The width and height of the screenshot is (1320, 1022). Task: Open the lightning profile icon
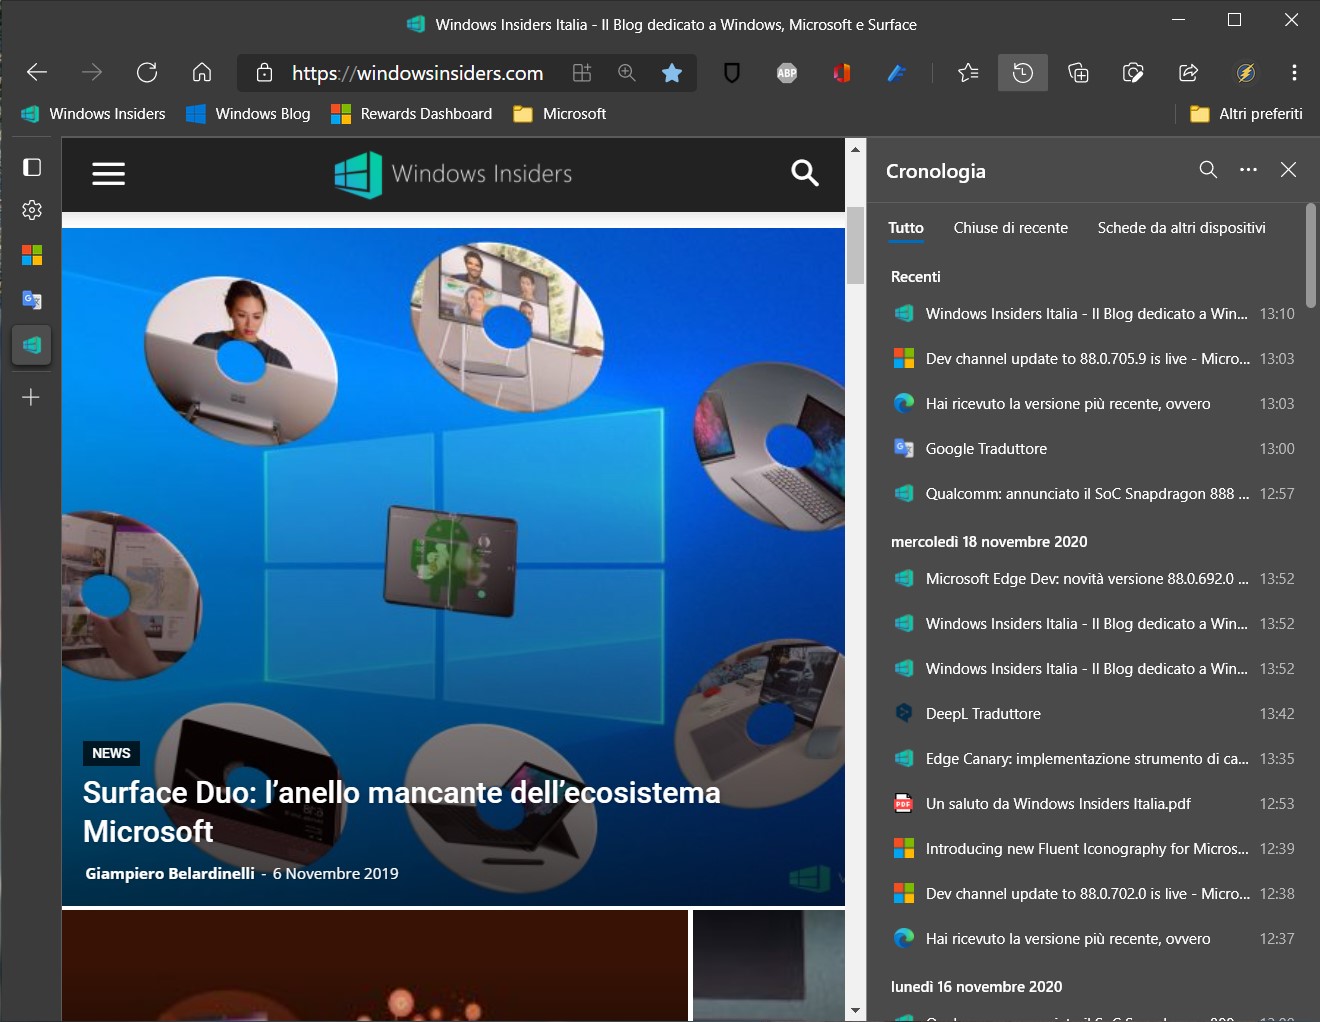coord(1245,72)
